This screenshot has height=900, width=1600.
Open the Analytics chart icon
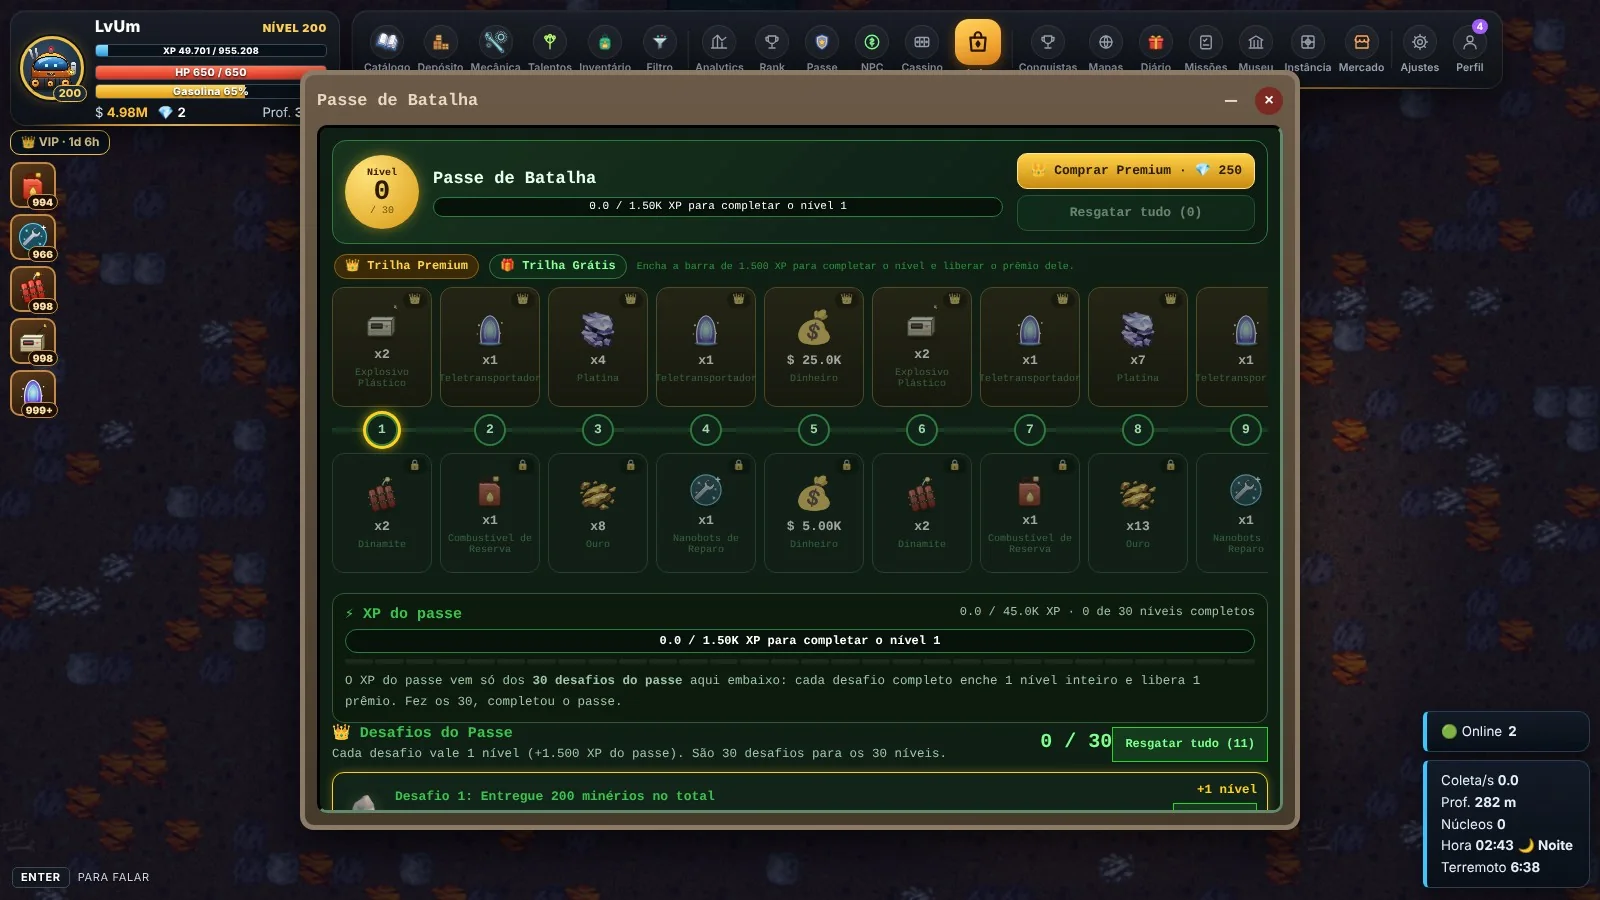pyautogui.click(x=719, y=43)
